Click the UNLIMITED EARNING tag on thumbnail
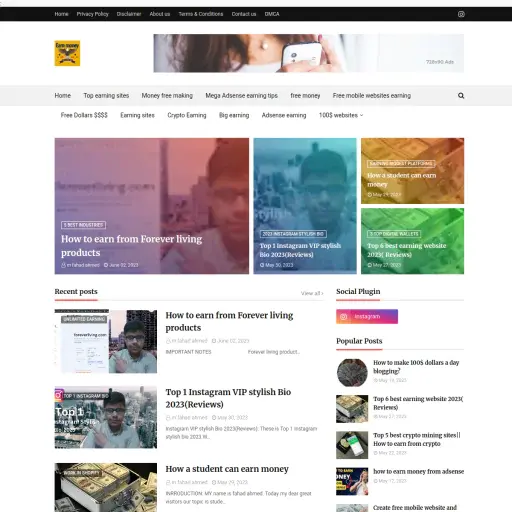The height and width of the screenshot is (512, 512). click(x=84, y=319)
